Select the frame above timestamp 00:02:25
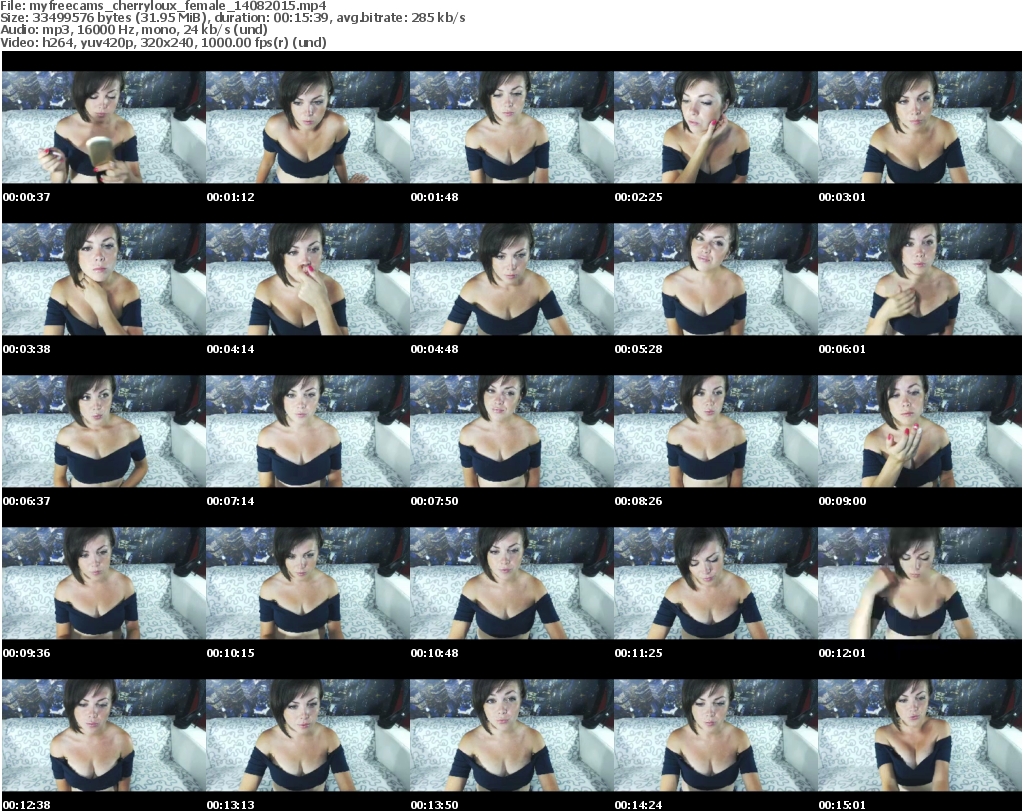The width and height of the screenshot is (1024, 811). coord(715,127)
